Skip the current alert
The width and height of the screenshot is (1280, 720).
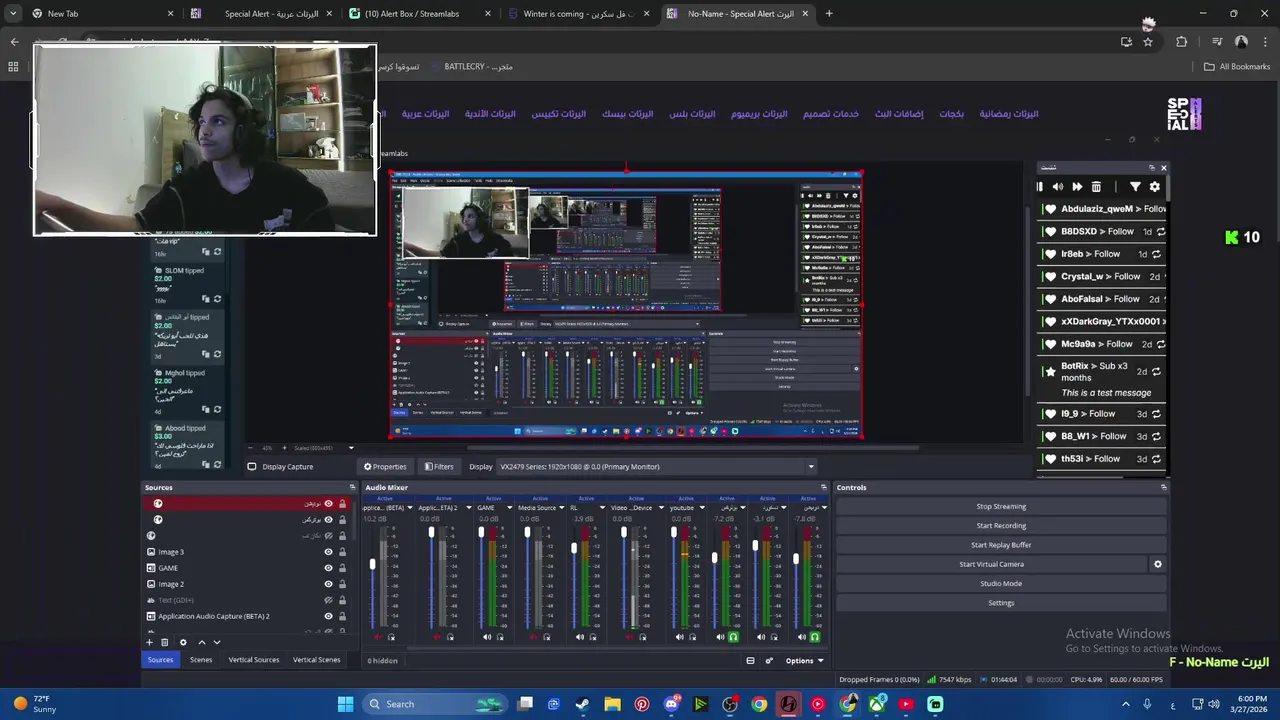[x=1077, y=187]
